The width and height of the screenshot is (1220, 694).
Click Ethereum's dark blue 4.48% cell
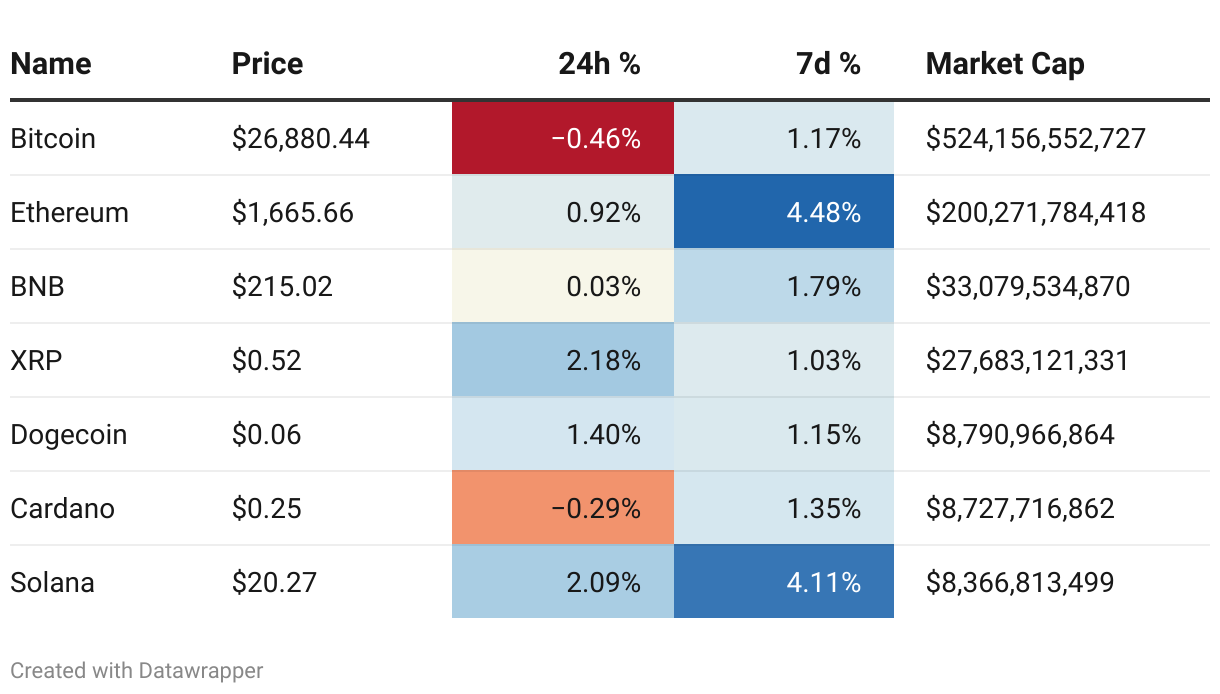pos(784,212)
